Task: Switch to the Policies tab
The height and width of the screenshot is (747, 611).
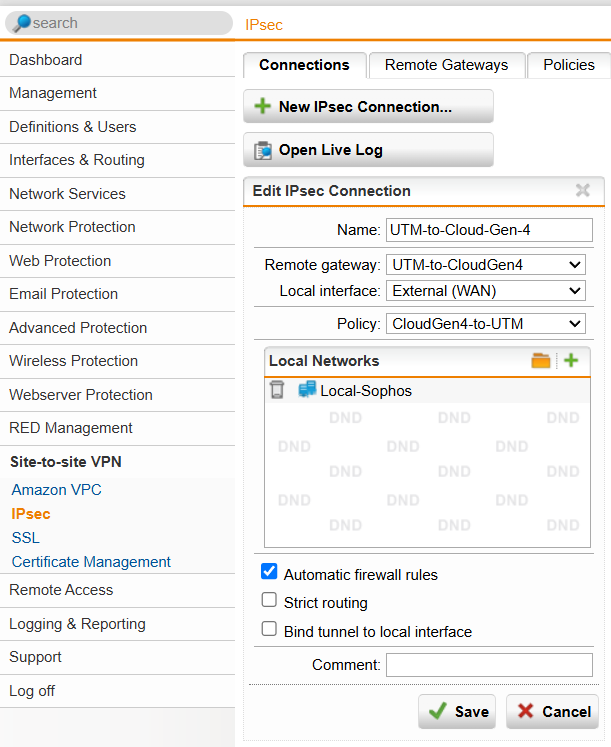Action: click(568, 65)
